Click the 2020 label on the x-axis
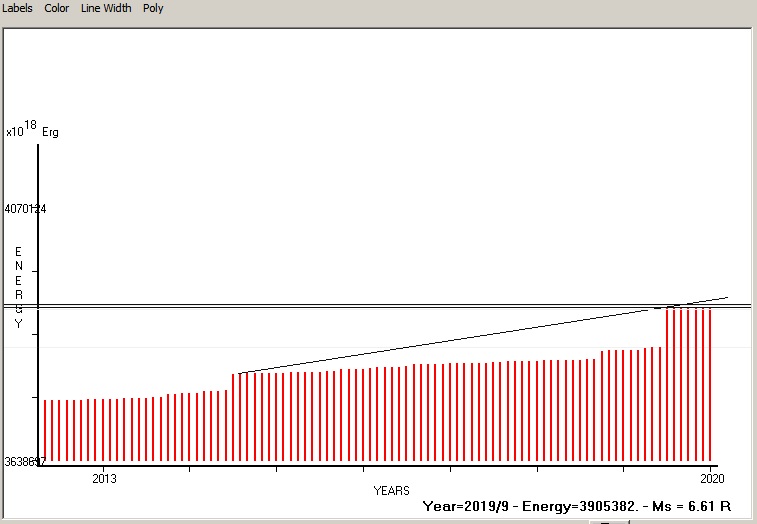The image size is (757, 524). 711,478
